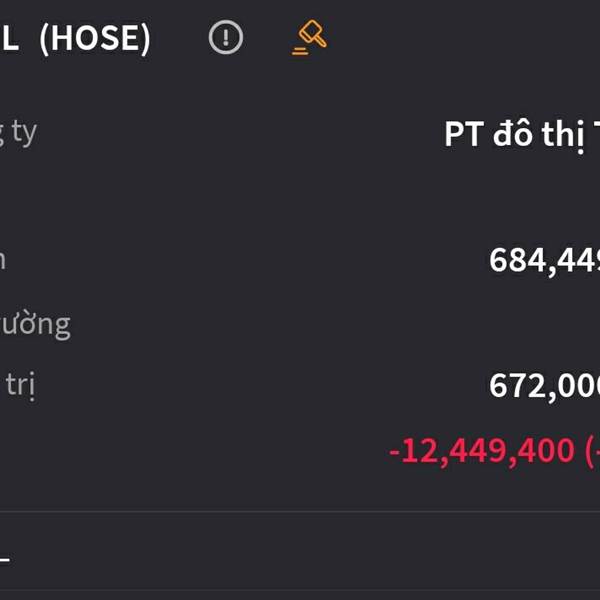Click the header gap between HOSE and info icon
Image resolution: width=600 pixels, height=600 pixels.
tap(179, 38)
